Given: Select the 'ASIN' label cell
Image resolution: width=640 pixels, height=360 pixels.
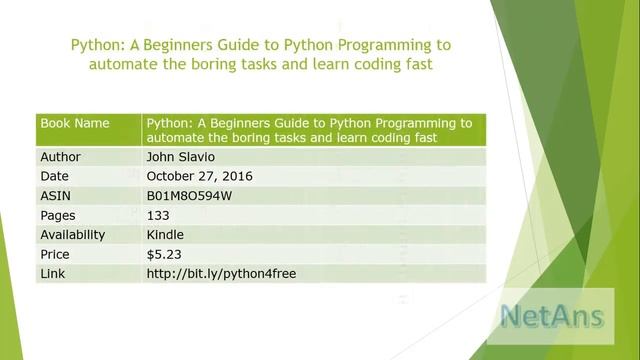Looking at the screenshot, I should click(89, 196).
